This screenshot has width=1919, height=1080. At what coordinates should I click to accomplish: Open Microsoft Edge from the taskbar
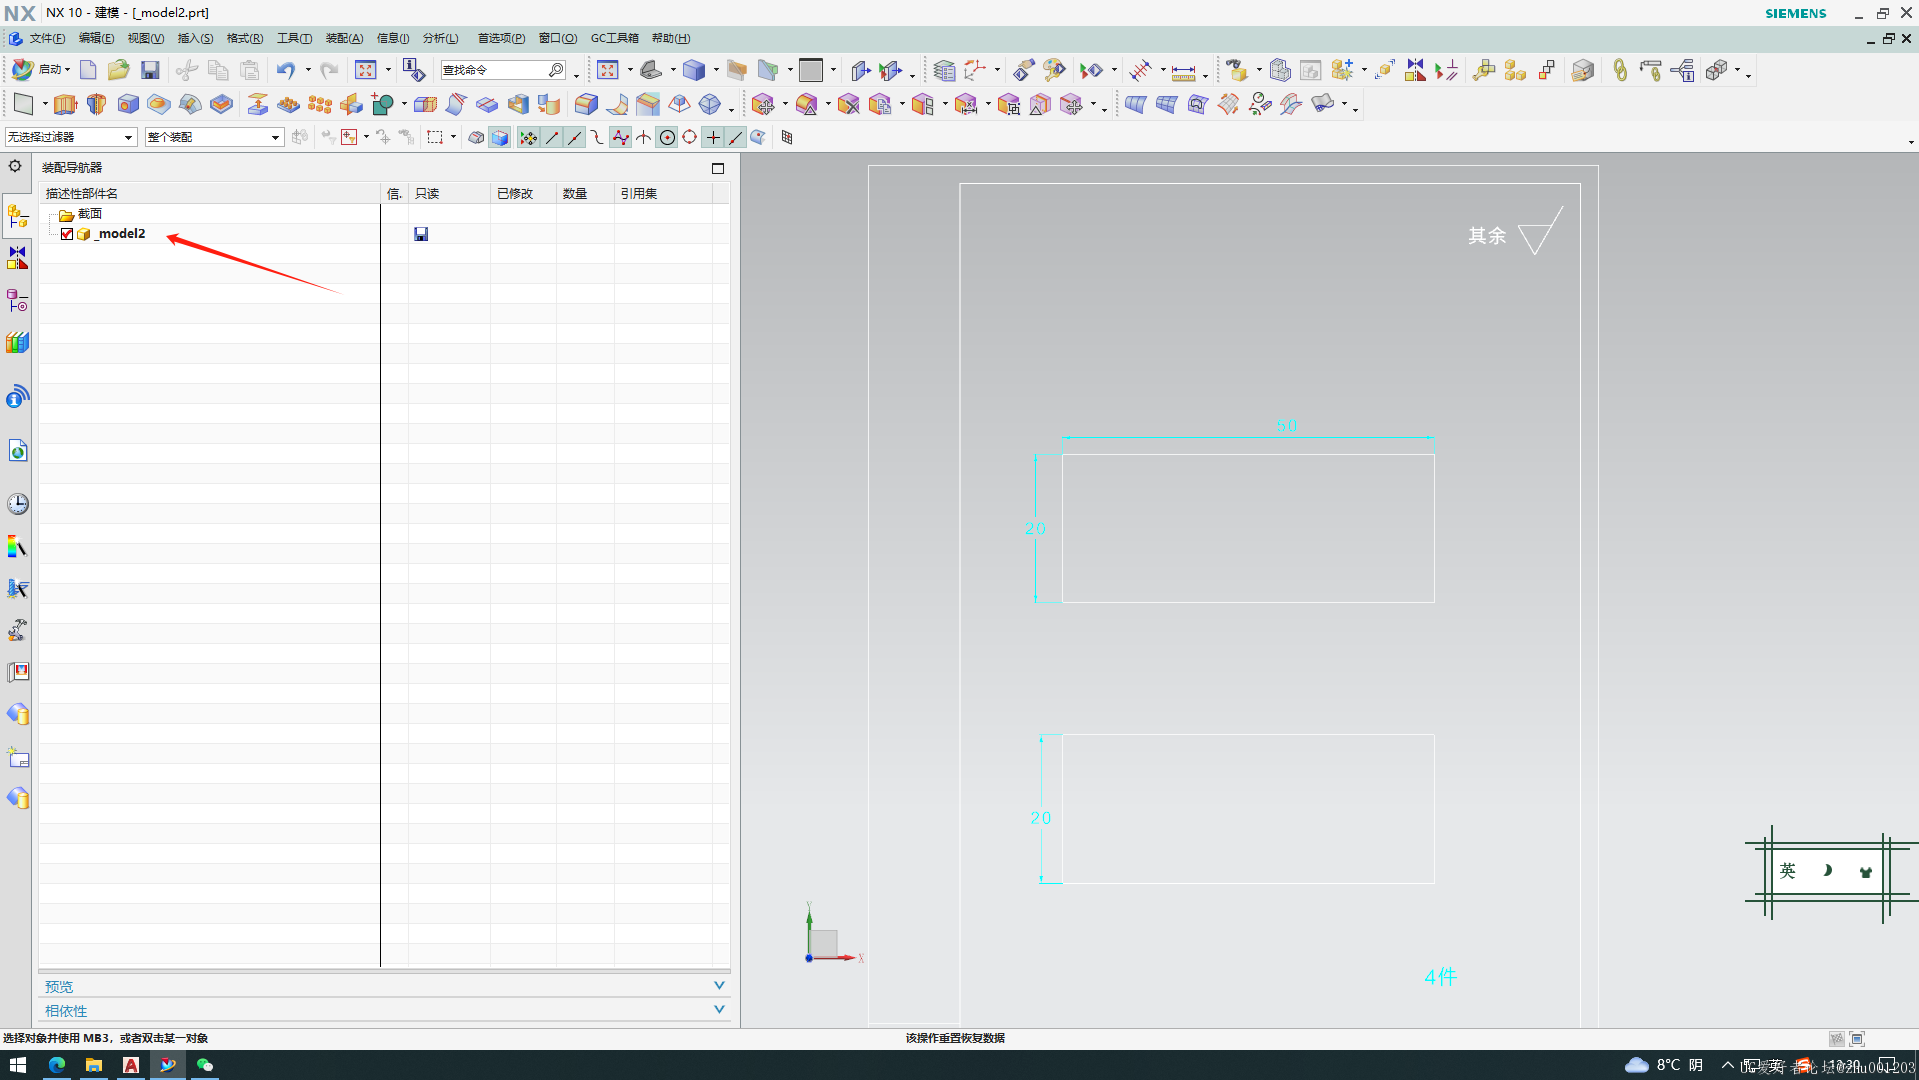(56, 1065)
